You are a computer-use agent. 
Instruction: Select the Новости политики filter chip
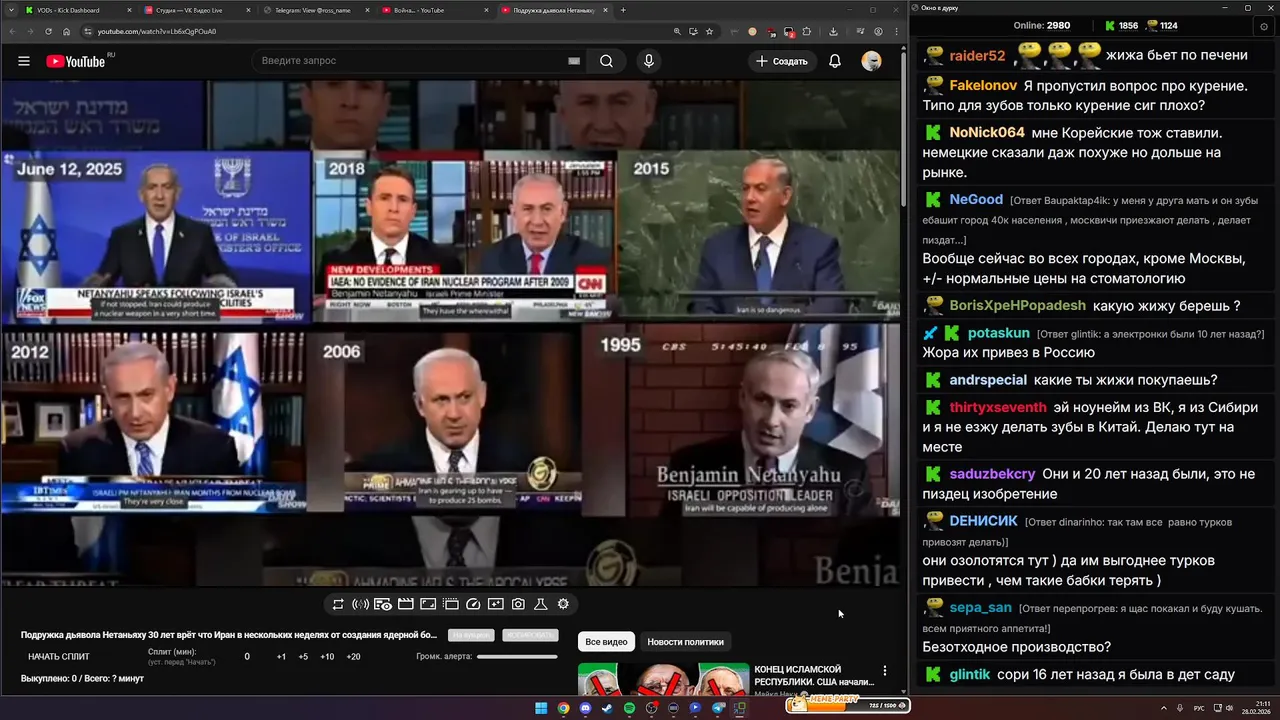coord(685,641)
